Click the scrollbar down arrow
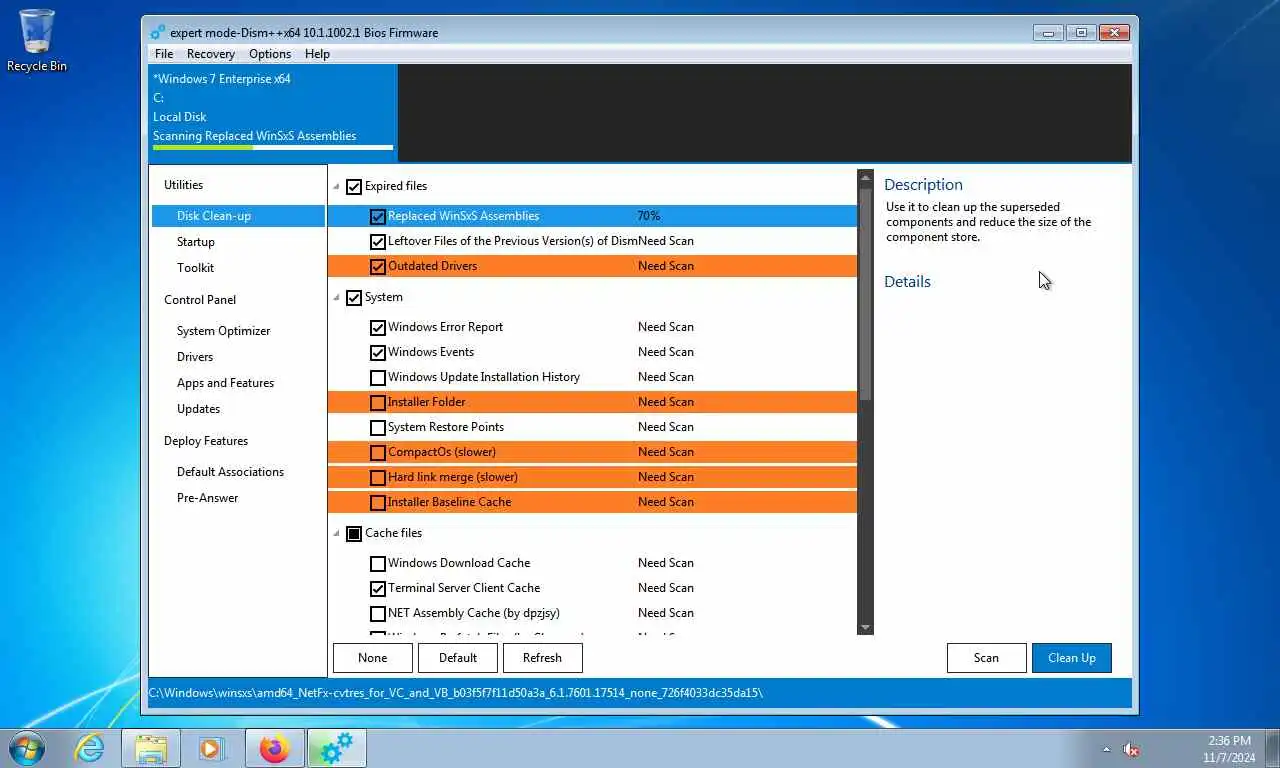1280x768 pixels. point(865,627)
